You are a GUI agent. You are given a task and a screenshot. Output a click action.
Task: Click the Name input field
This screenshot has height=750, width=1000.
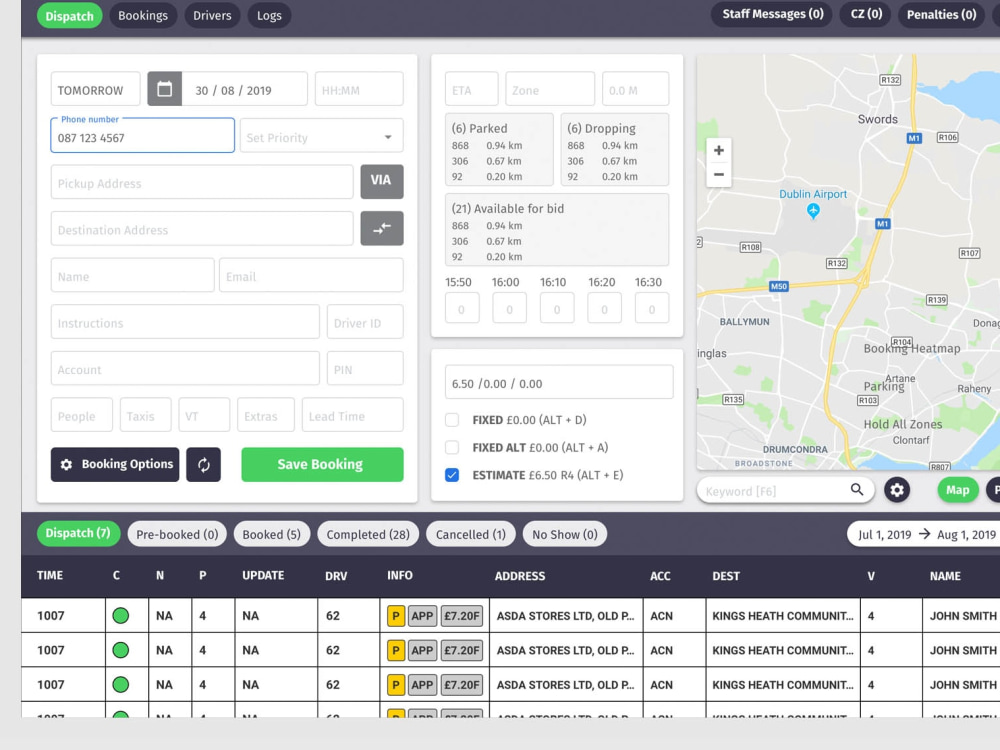(133, 275)
